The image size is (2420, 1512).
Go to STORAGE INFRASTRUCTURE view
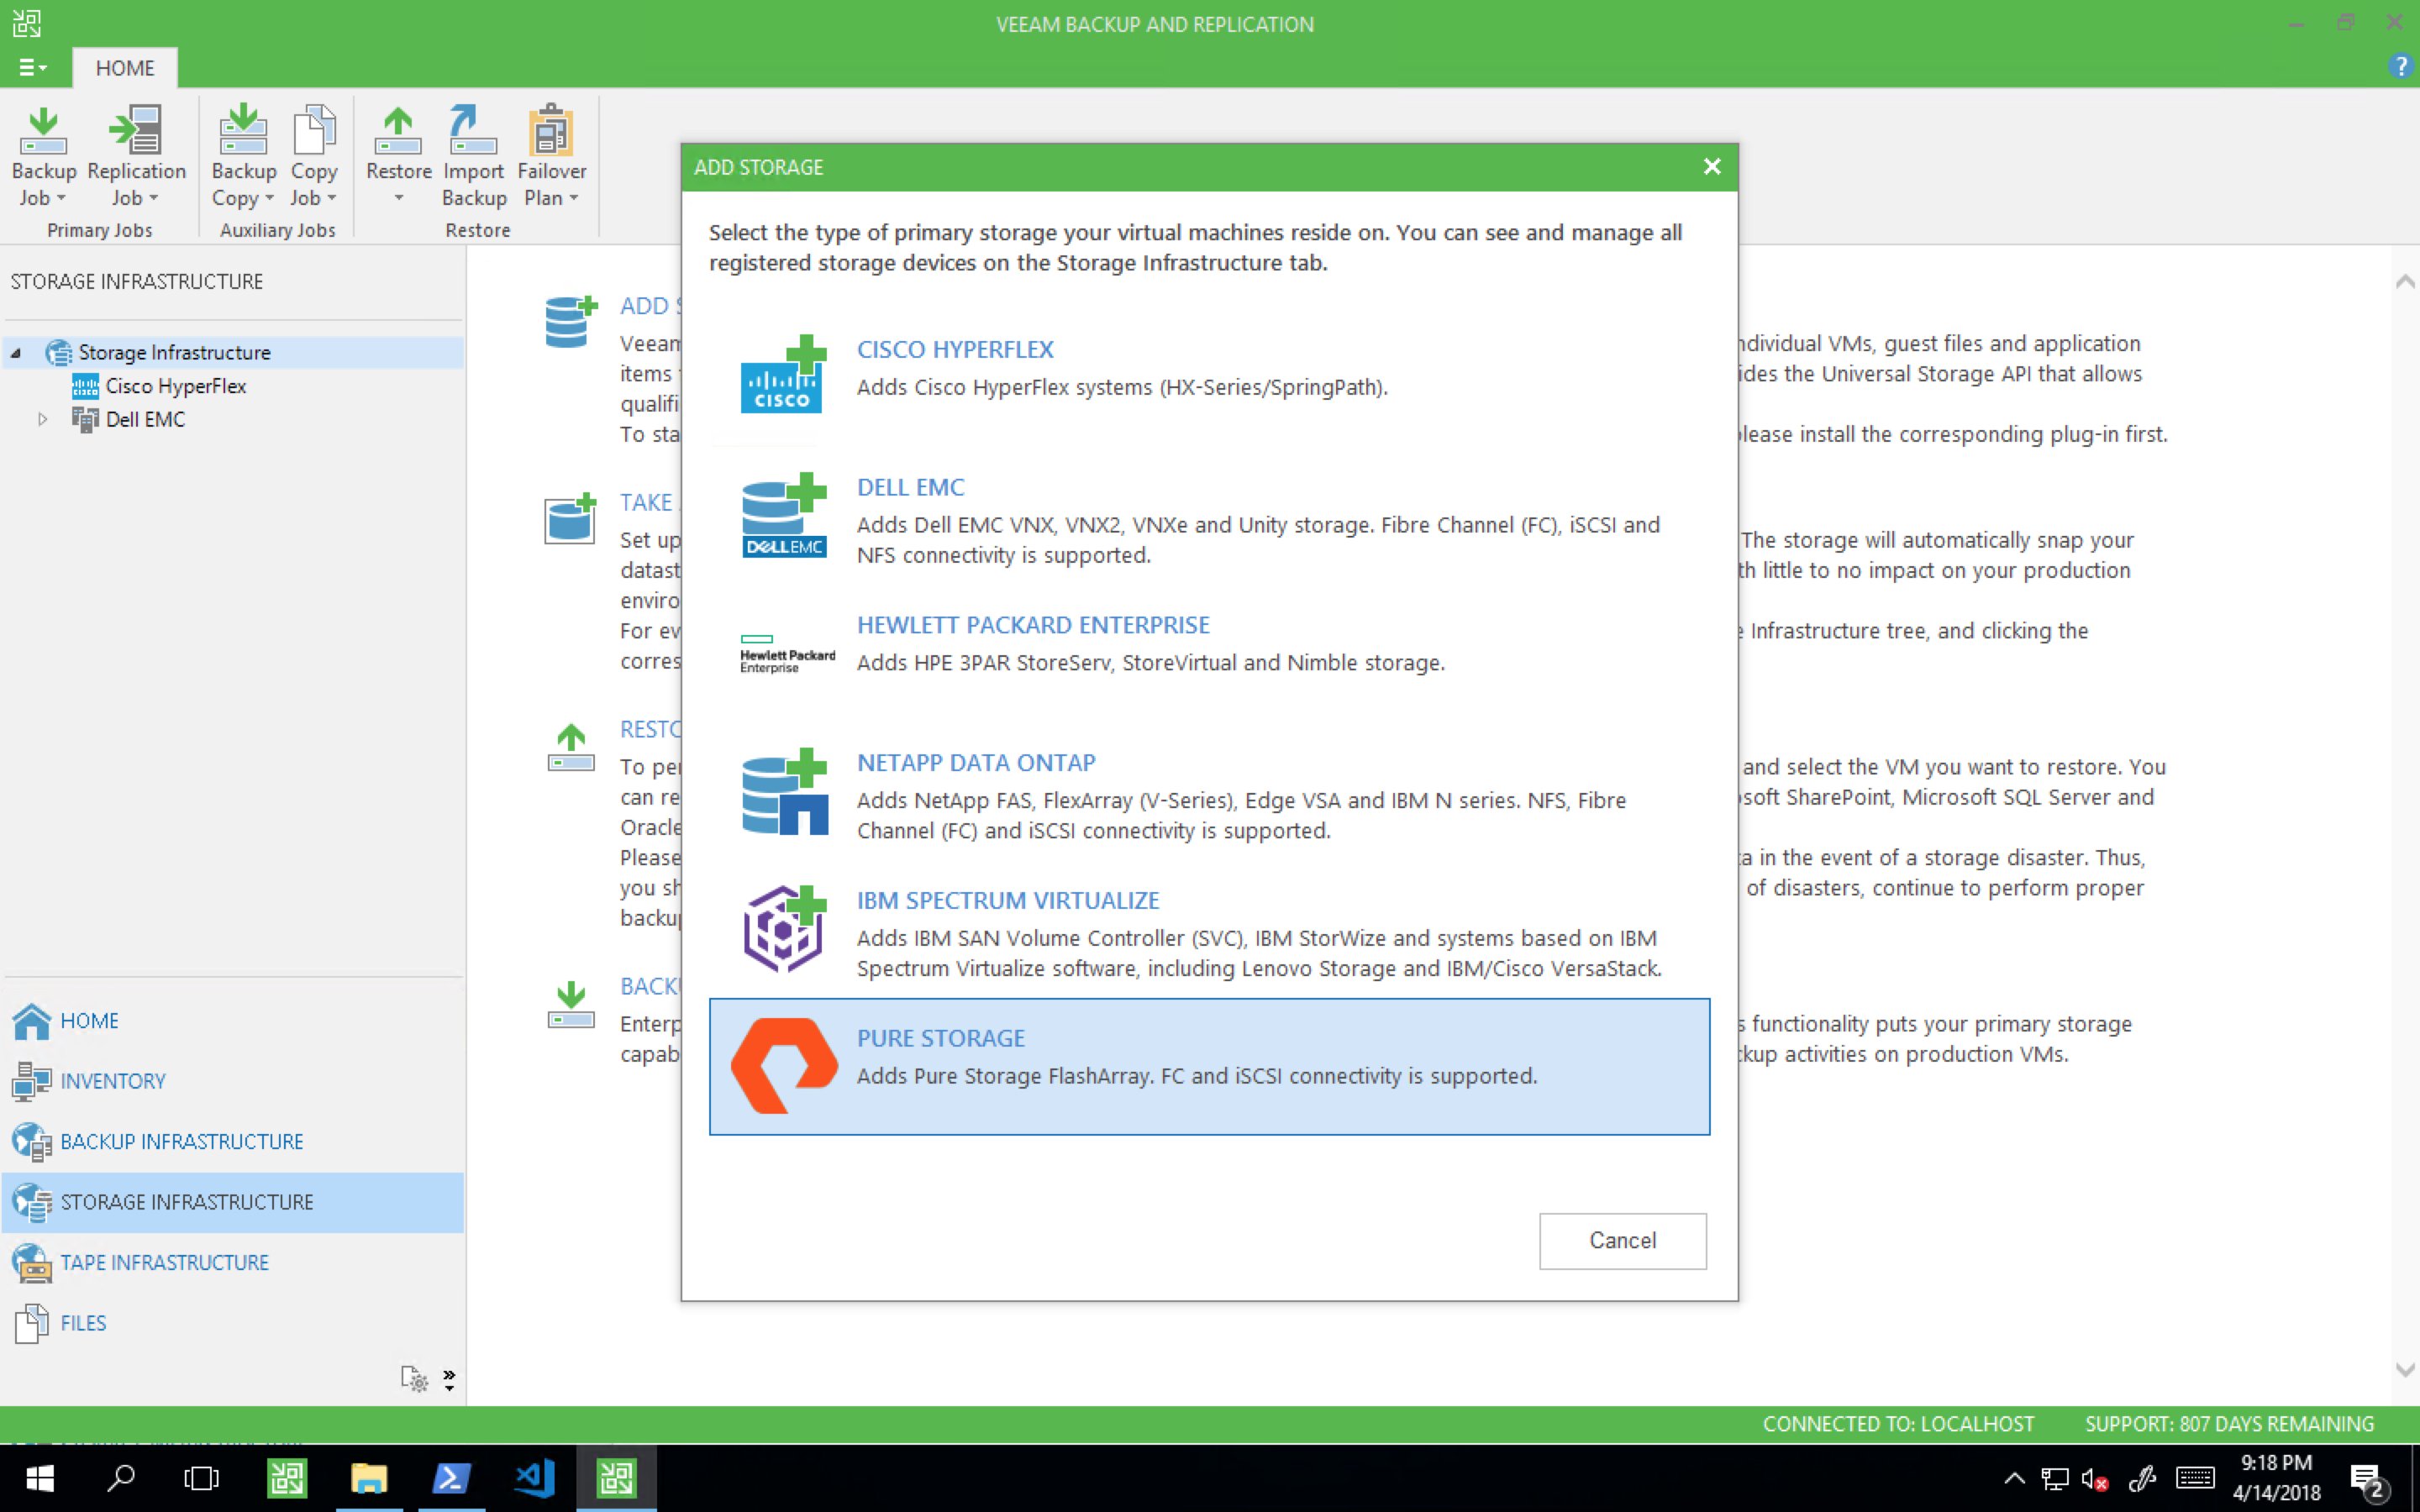tap(232, 1202)
